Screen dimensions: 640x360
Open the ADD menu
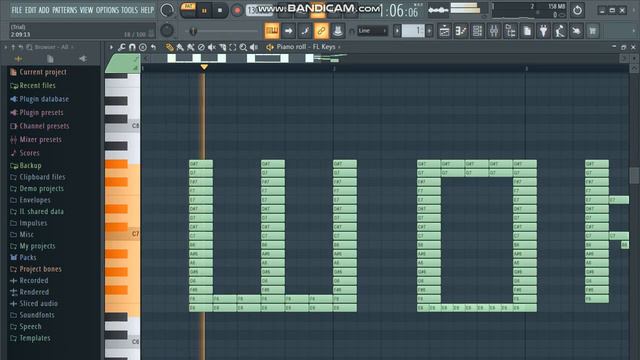(x=44, y=10)
